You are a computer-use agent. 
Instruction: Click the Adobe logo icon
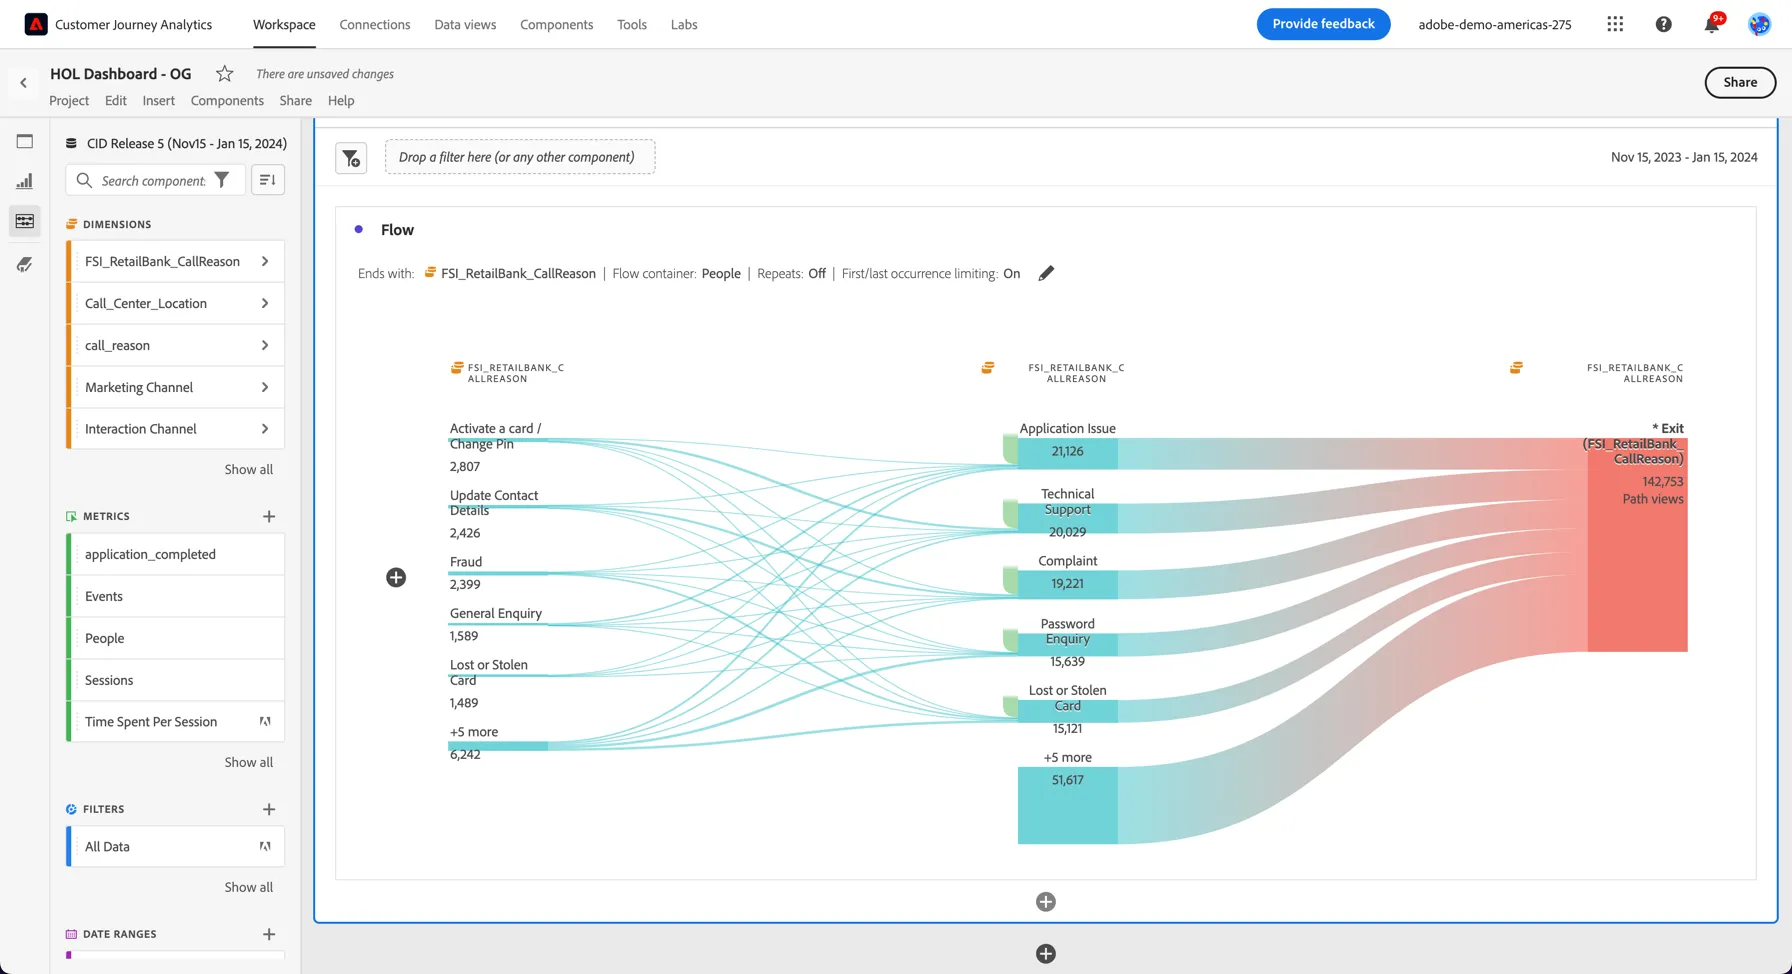(x=36, y=24)
